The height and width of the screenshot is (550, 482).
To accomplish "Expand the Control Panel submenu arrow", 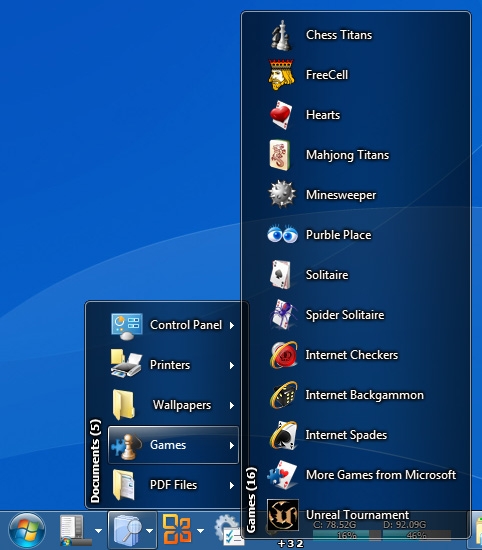I will (232, 326).
